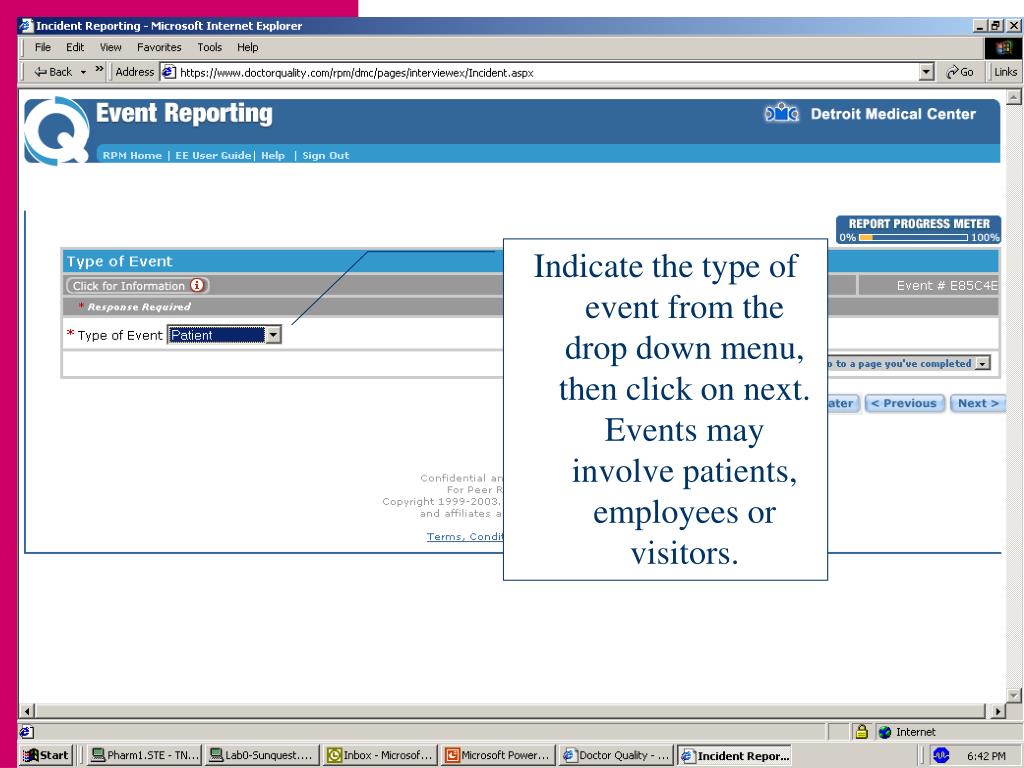Viewport: 1024px width, 768px height.
Task: Click the vertical scrollbar up arrow
Action: point(1014,97)
